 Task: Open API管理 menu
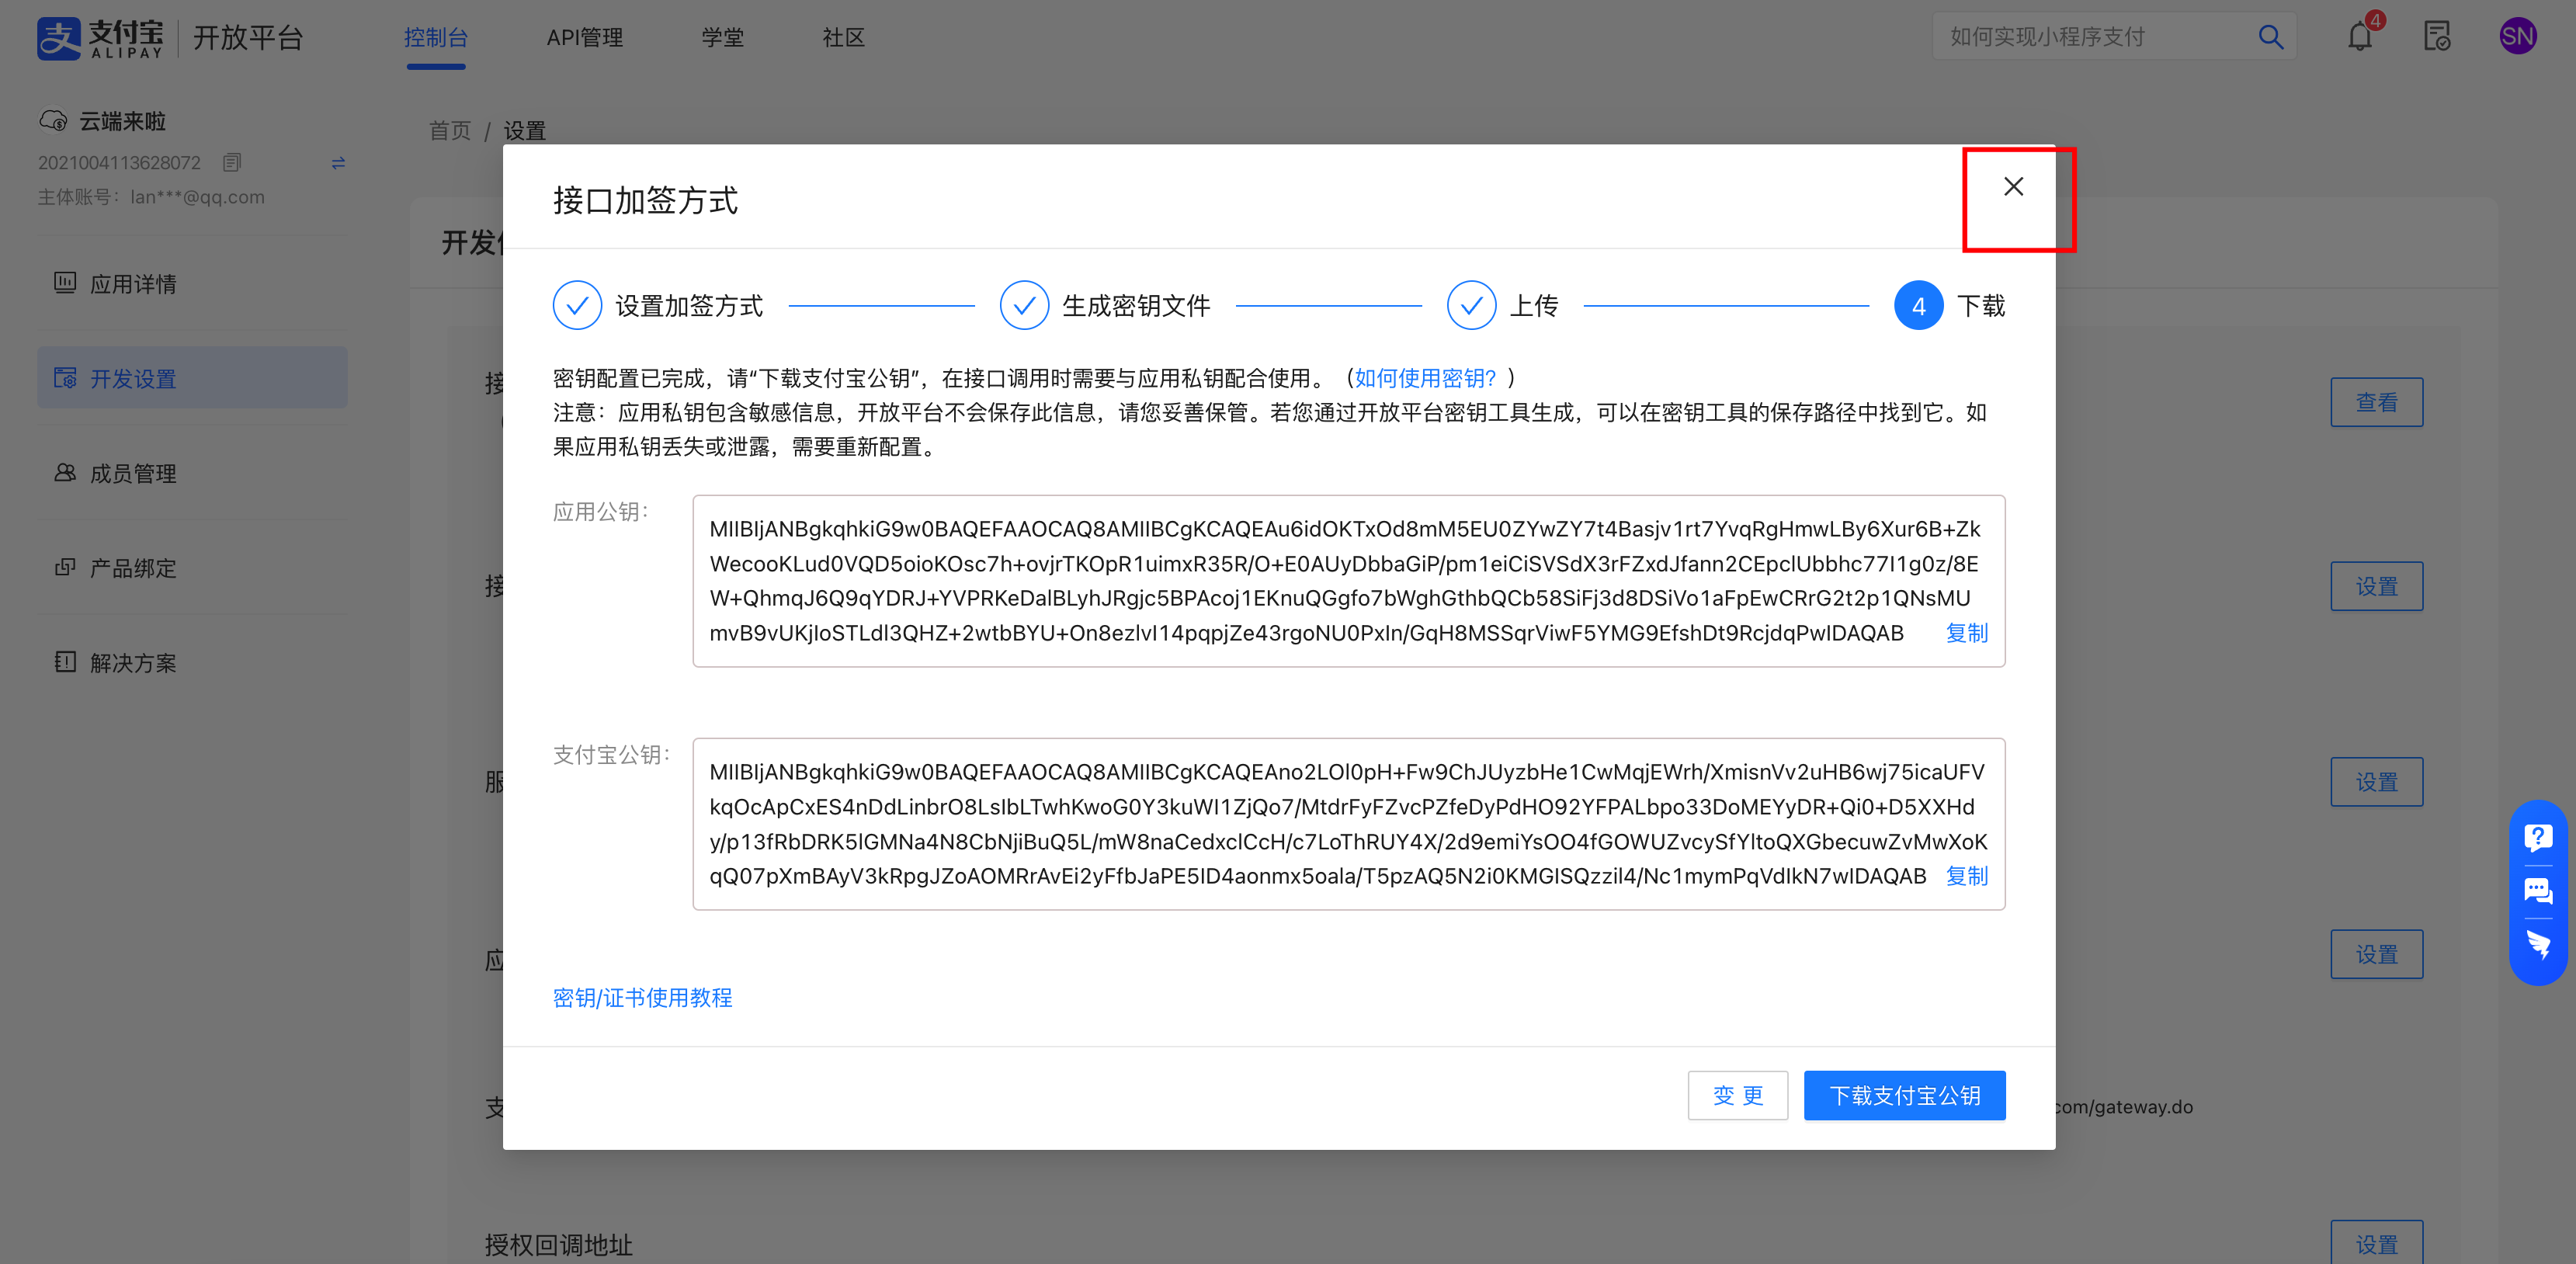584,38
